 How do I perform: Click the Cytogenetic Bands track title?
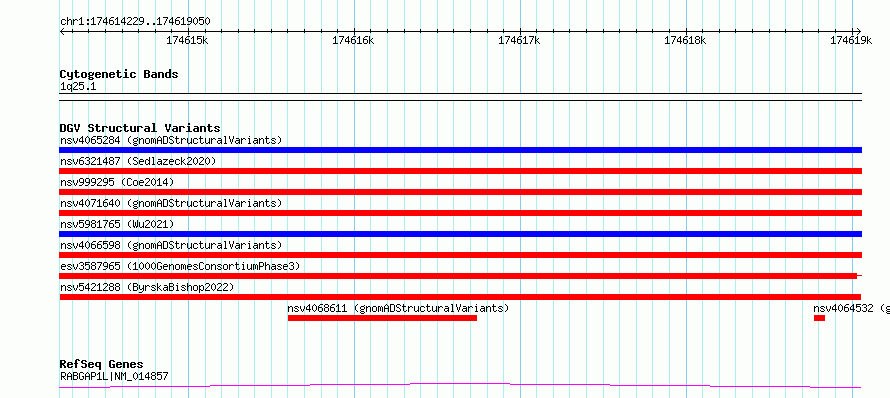[x=119, y=74]
